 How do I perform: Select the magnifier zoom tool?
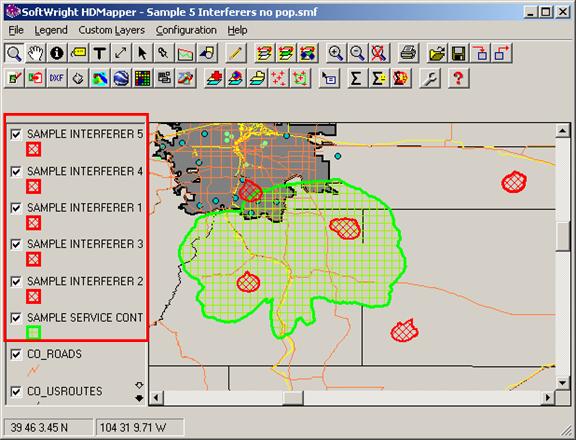[14, 53]
